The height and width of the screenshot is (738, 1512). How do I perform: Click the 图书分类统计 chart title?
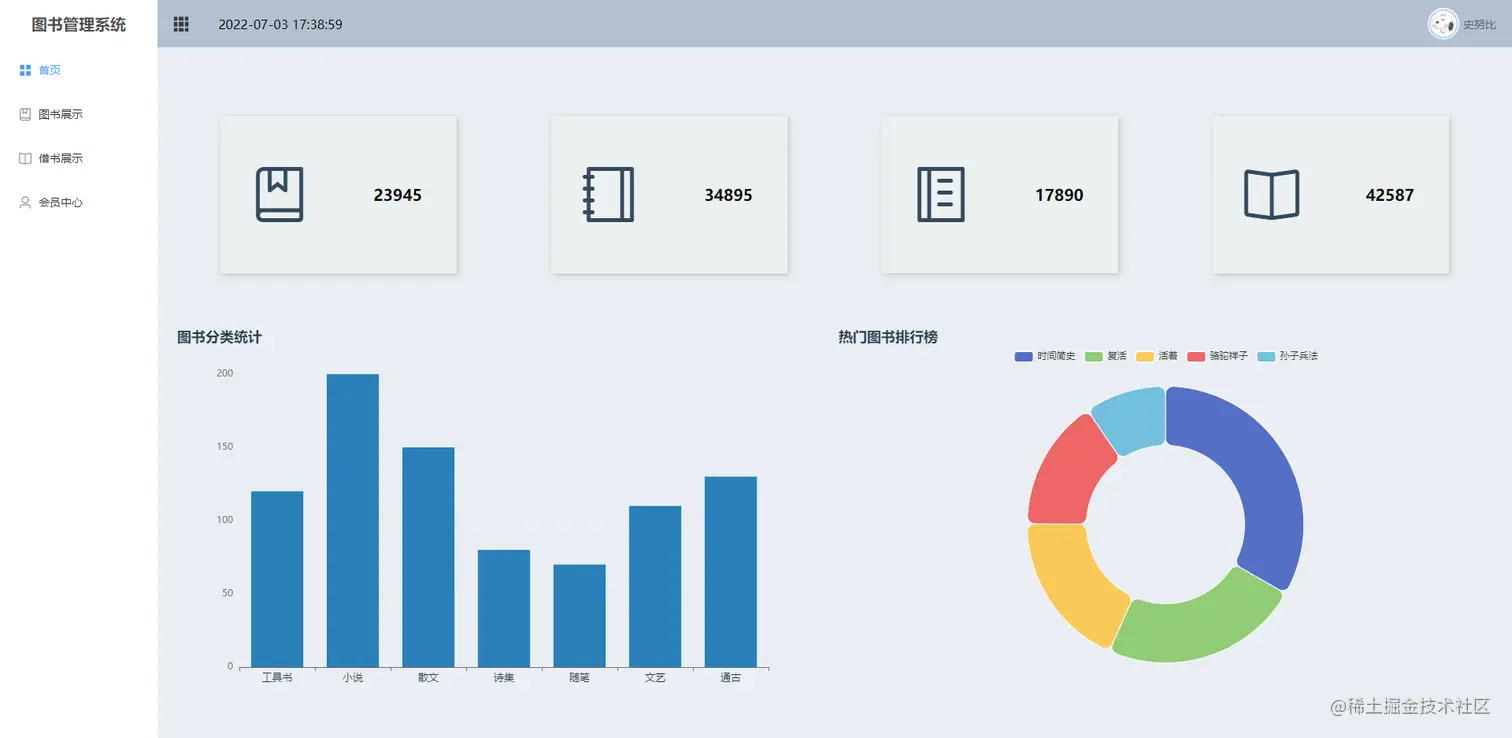click(x=219, y=338)
